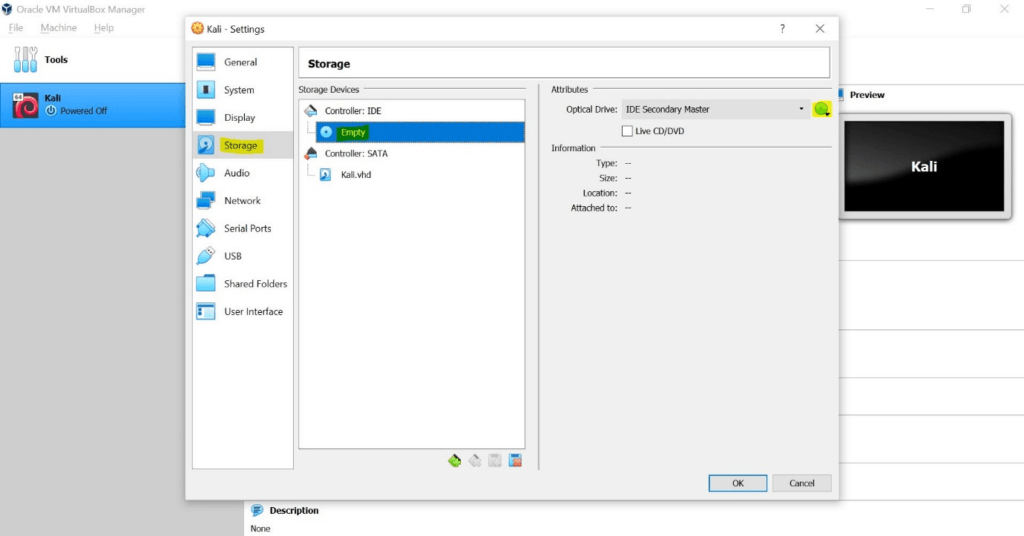Click the Storage disk icon
Image resolution: width=1024 pixels, height=536 pixels.
(206, 145)
